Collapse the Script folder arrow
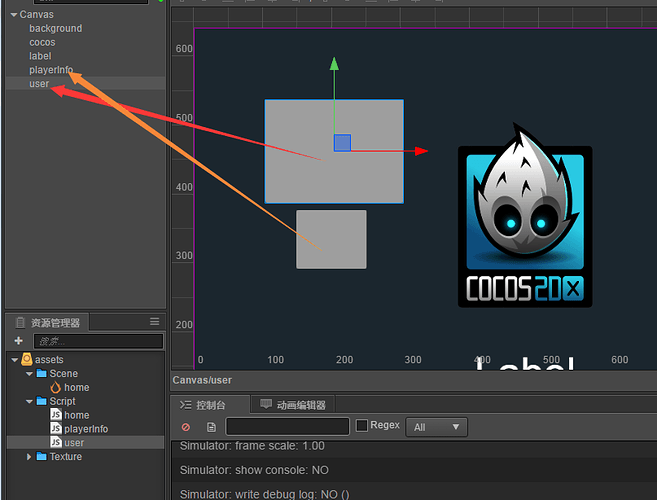Image resolution: width=657 pixels, height=500 pixels. click(x=29, y=401)
